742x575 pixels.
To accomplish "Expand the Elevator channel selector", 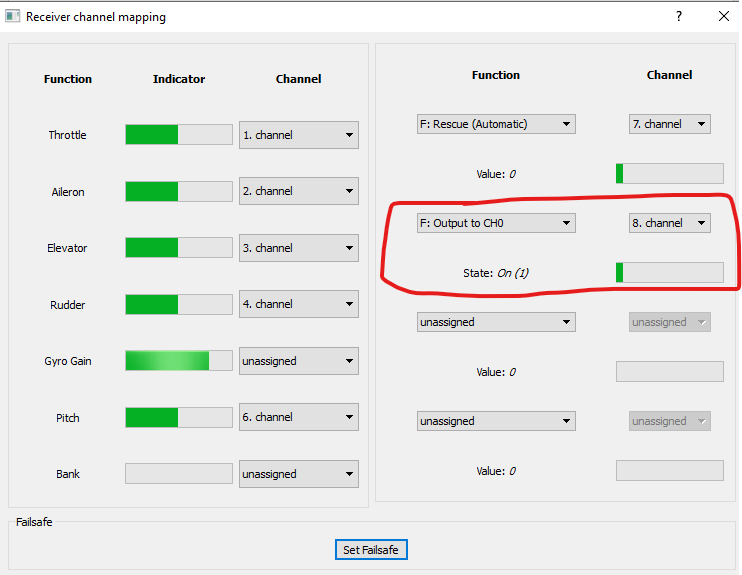I will (298, 248).
